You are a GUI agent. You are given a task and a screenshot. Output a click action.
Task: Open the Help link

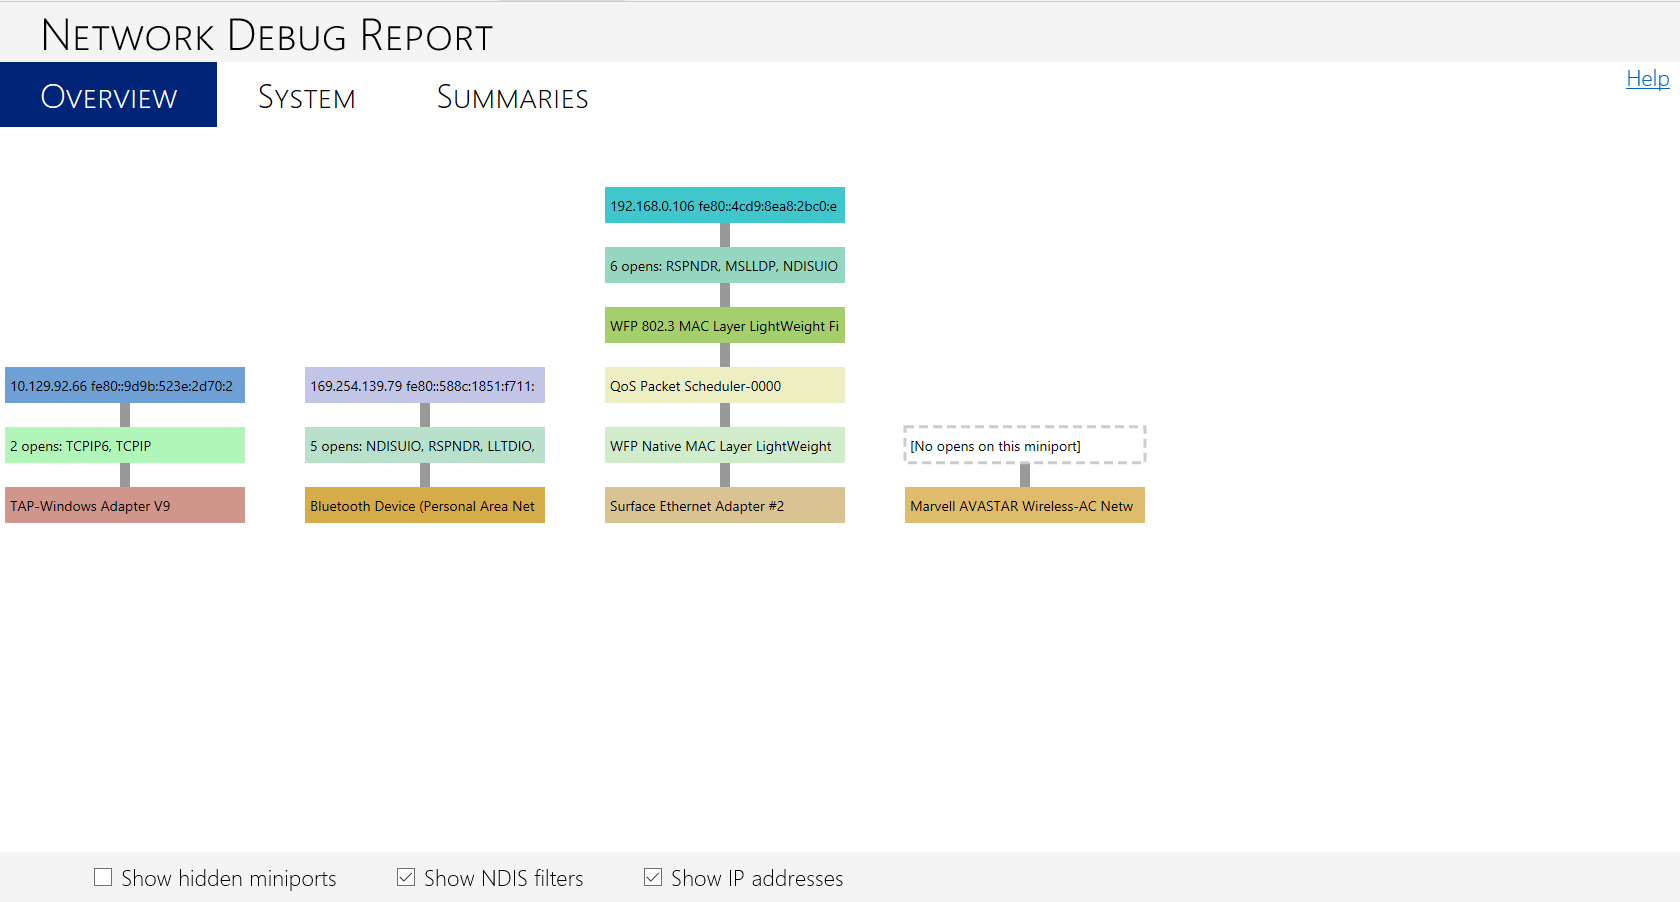tap(1647, 78)
